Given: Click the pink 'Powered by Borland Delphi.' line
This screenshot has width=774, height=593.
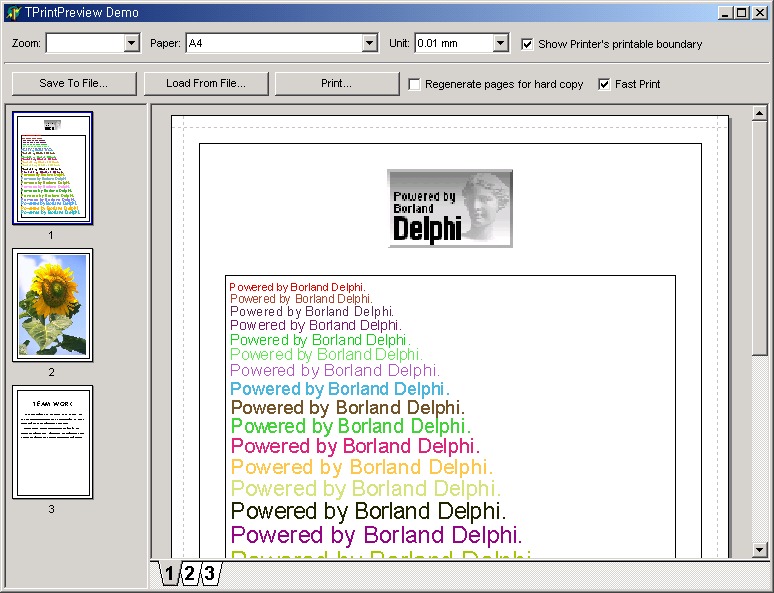Looking at the screenshot, I should [x=355, y=446].
